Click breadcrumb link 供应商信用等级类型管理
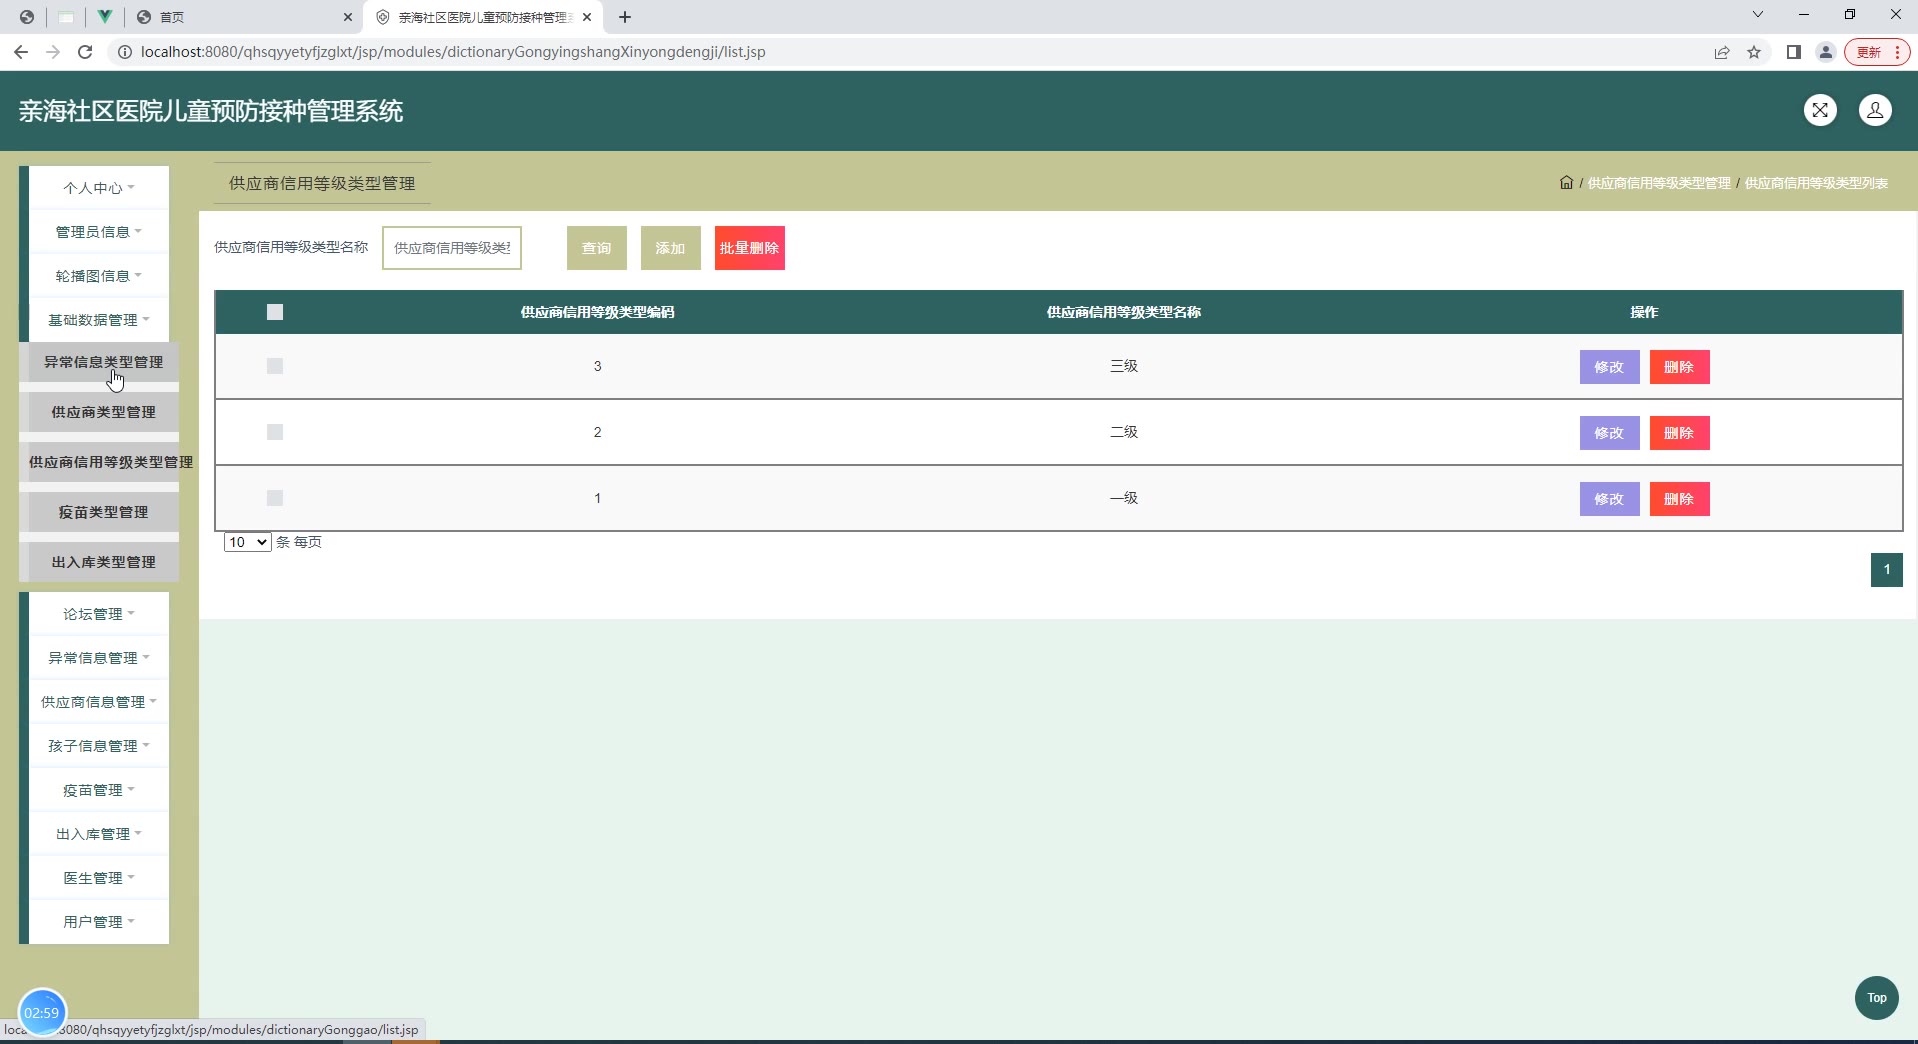This screenshot has width=1918, height=1044. (x=1659, y=183)
